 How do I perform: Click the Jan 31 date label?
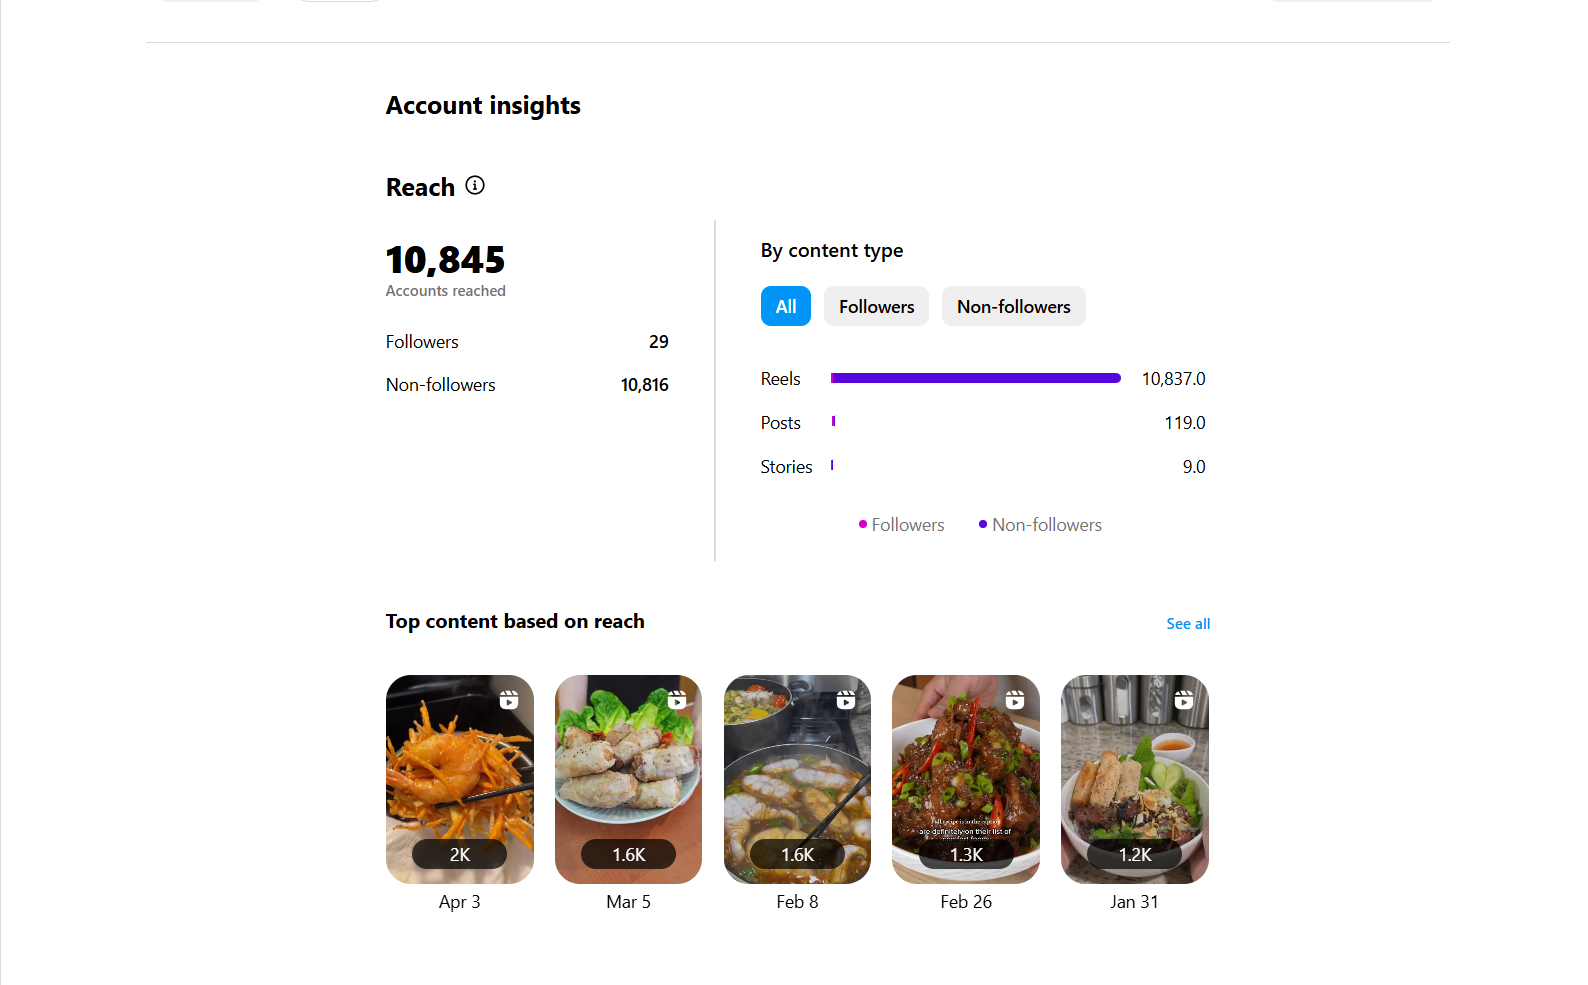[1134, 902]
